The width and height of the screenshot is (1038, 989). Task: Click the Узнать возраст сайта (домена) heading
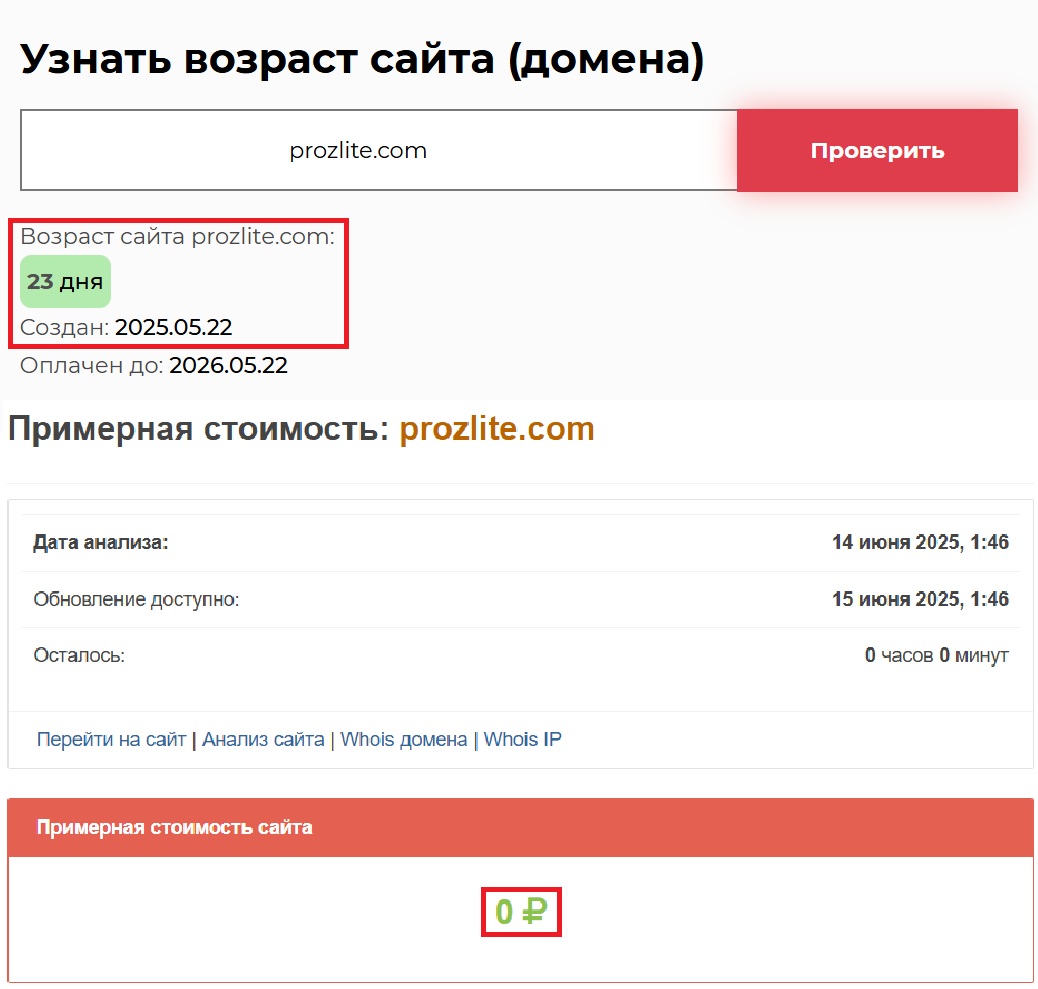pyautogui.click(x=362, y=60)
